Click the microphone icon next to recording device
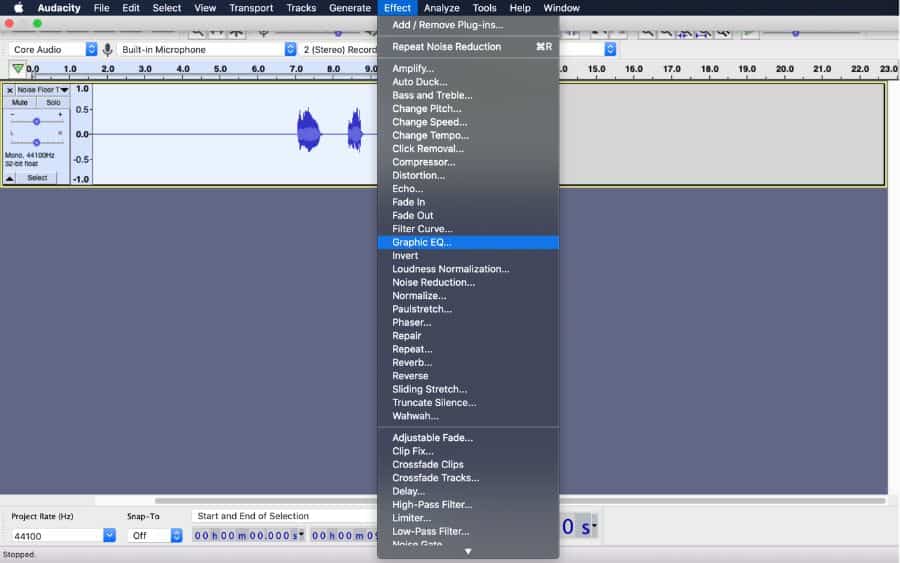Image resolution: width=900 pixels, height=563 pixels. (x=107, y=49)
